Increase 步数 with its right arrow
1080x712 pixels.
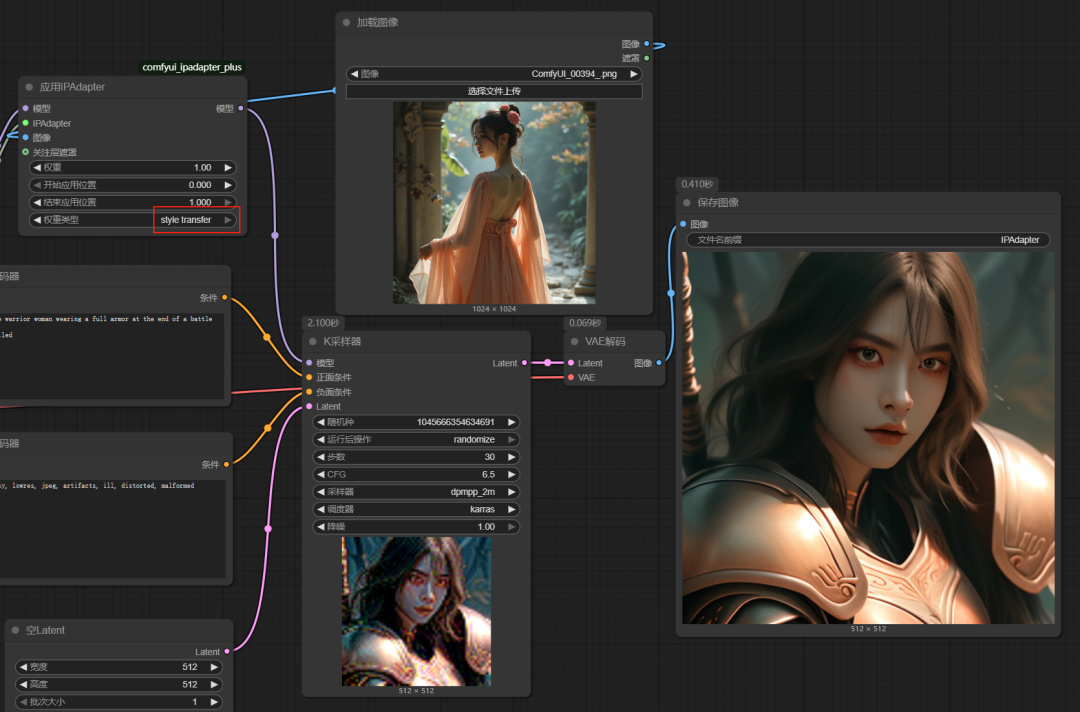pyautogui.click(x=512, y=457)
